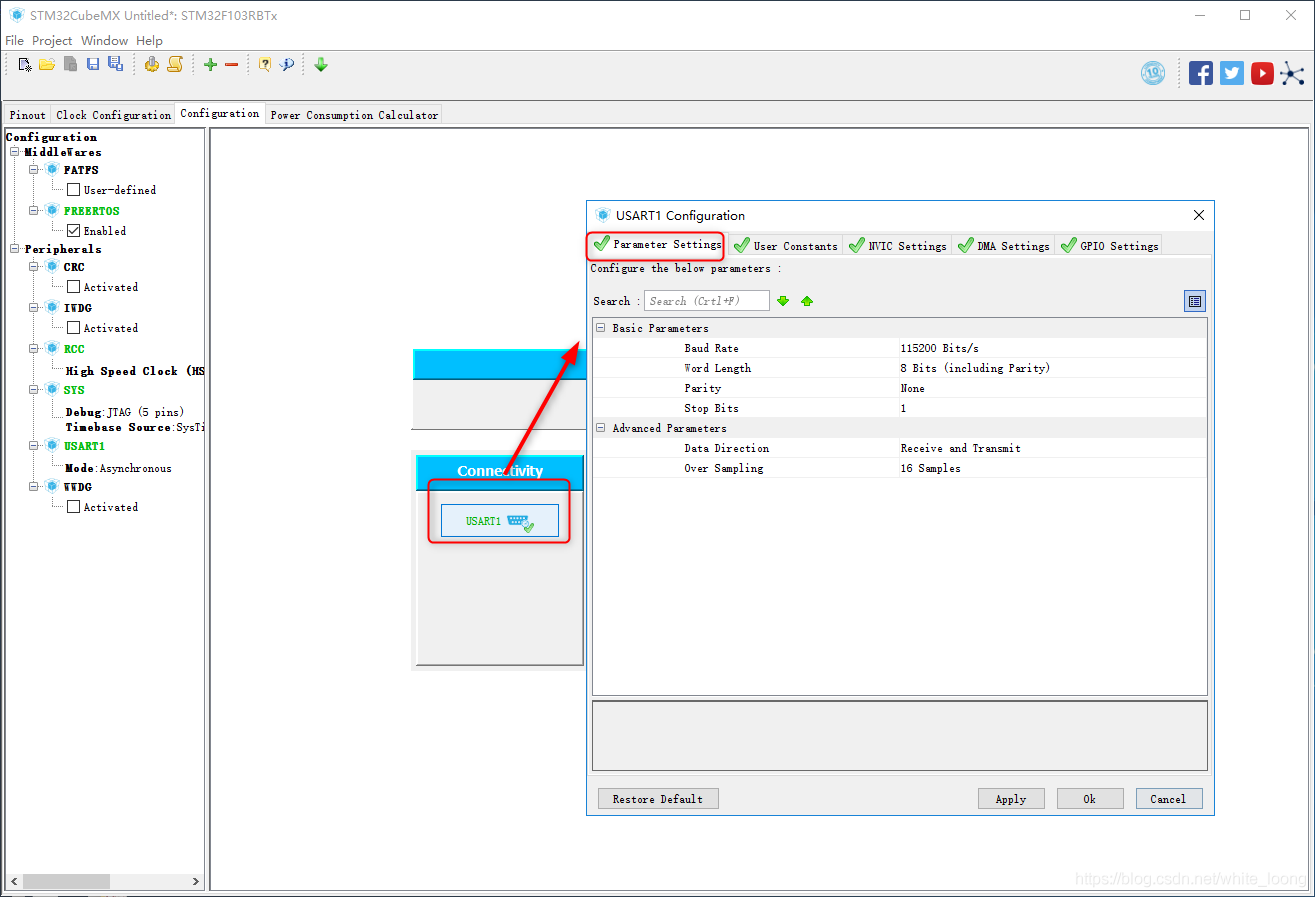Open the ST Facebook page icon
Screen dimensions: 1315x897
coord(1201,73)
